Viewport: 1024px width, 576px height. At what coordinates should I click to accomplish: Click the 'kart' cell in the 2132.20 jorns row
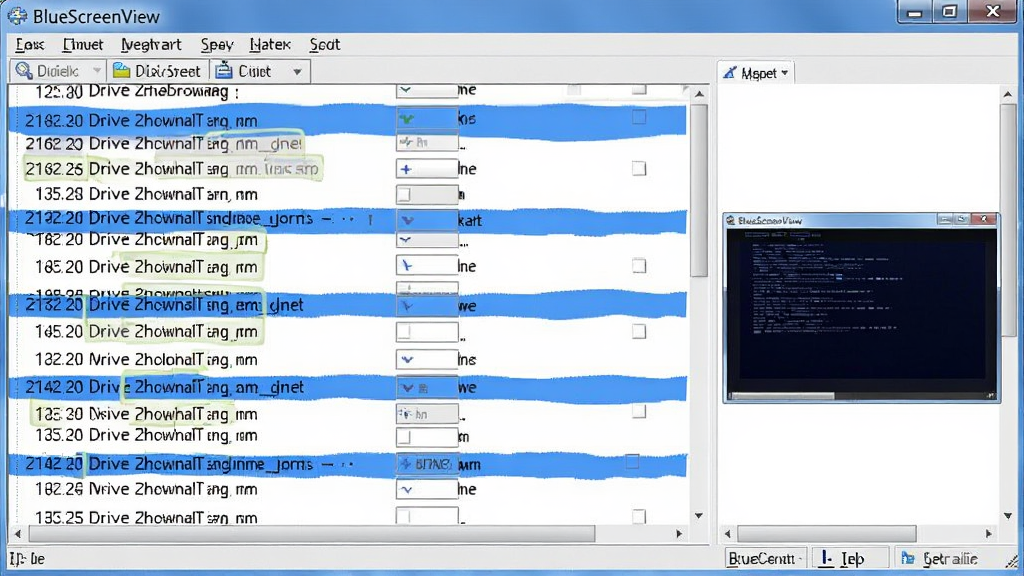(x=470, y=221)
